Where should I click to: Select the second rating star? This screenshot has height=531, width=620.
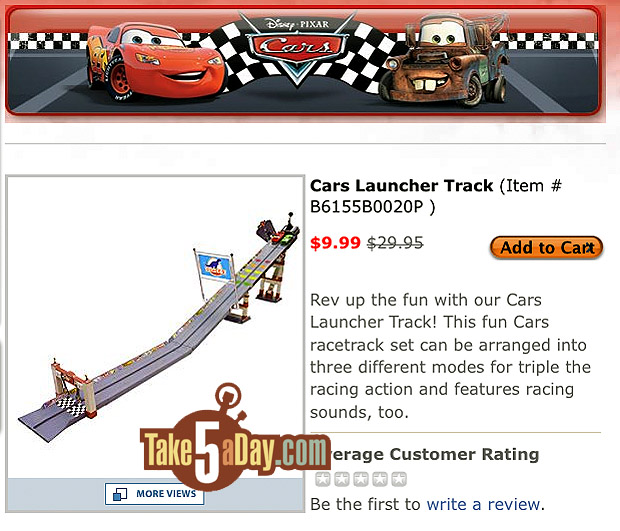tap(342, 479)
